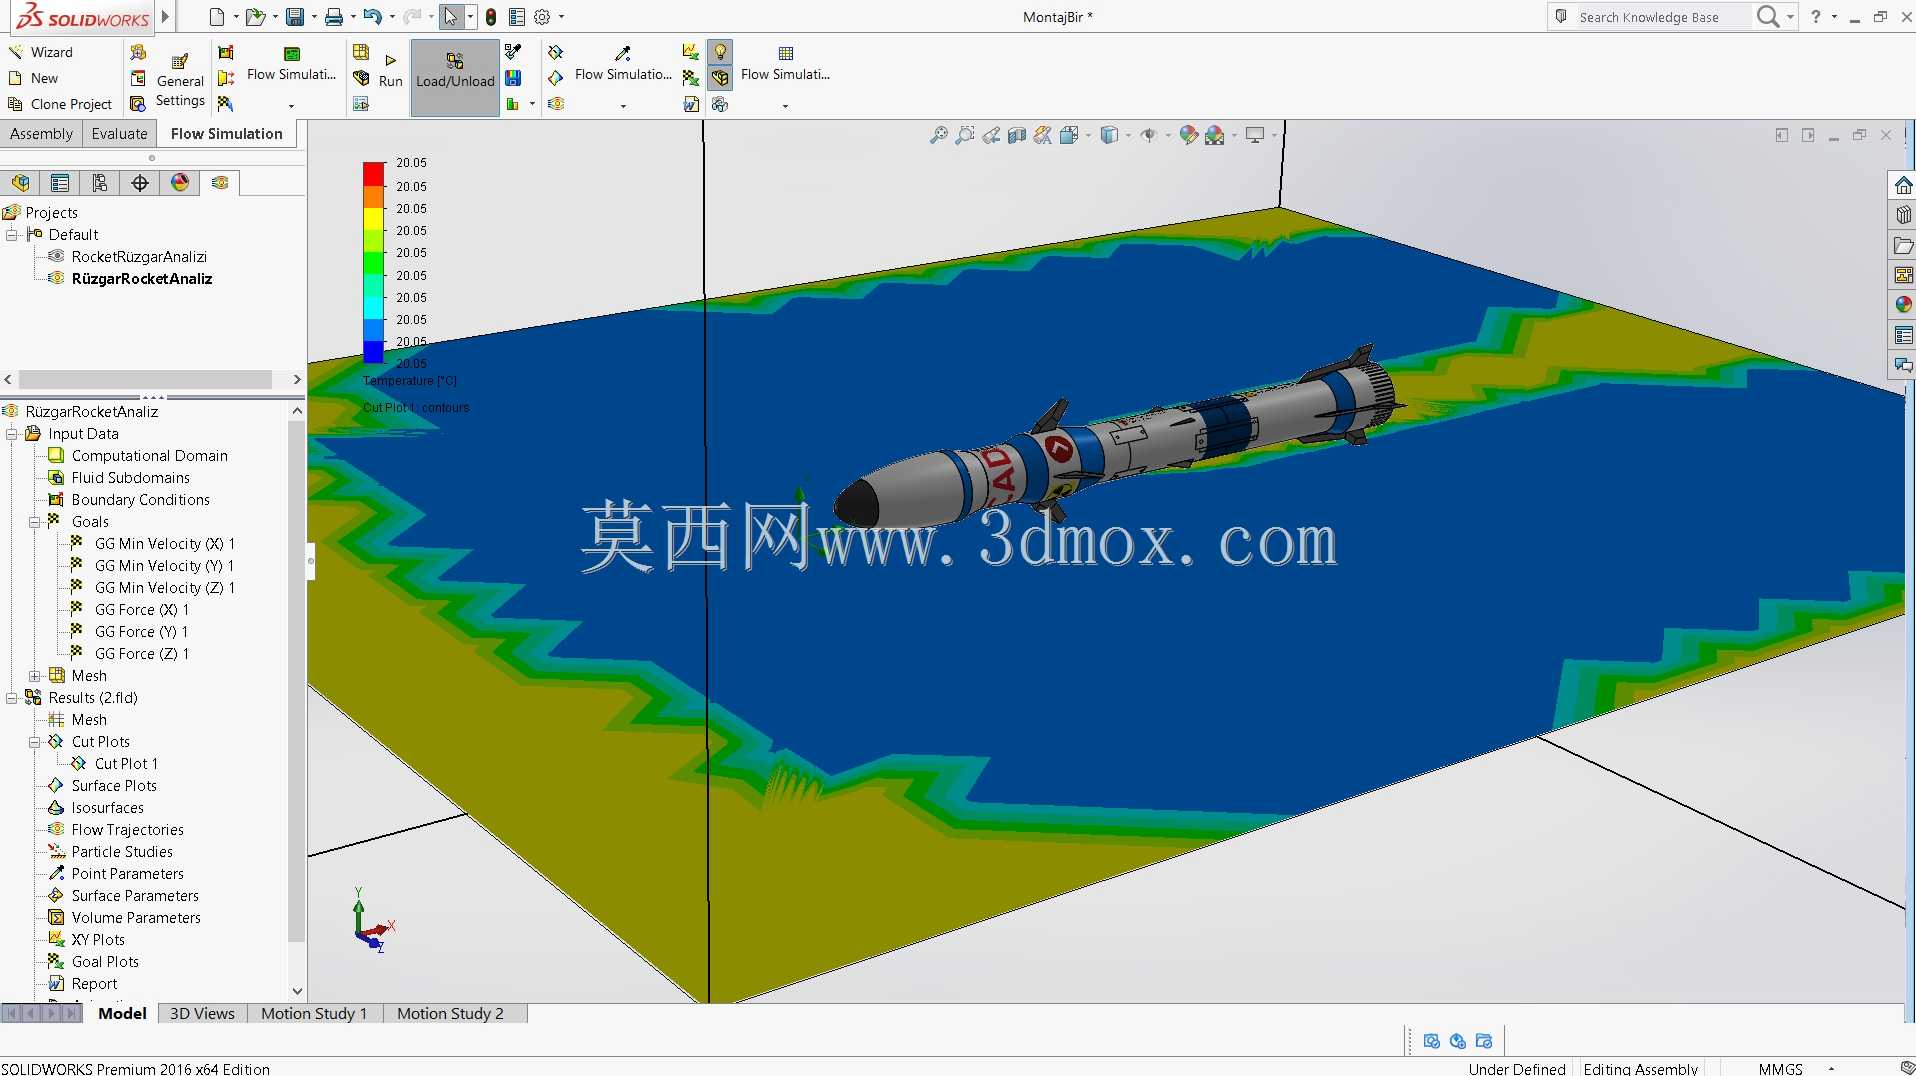Open the PropertyManager tab icon

pos(60,183)
